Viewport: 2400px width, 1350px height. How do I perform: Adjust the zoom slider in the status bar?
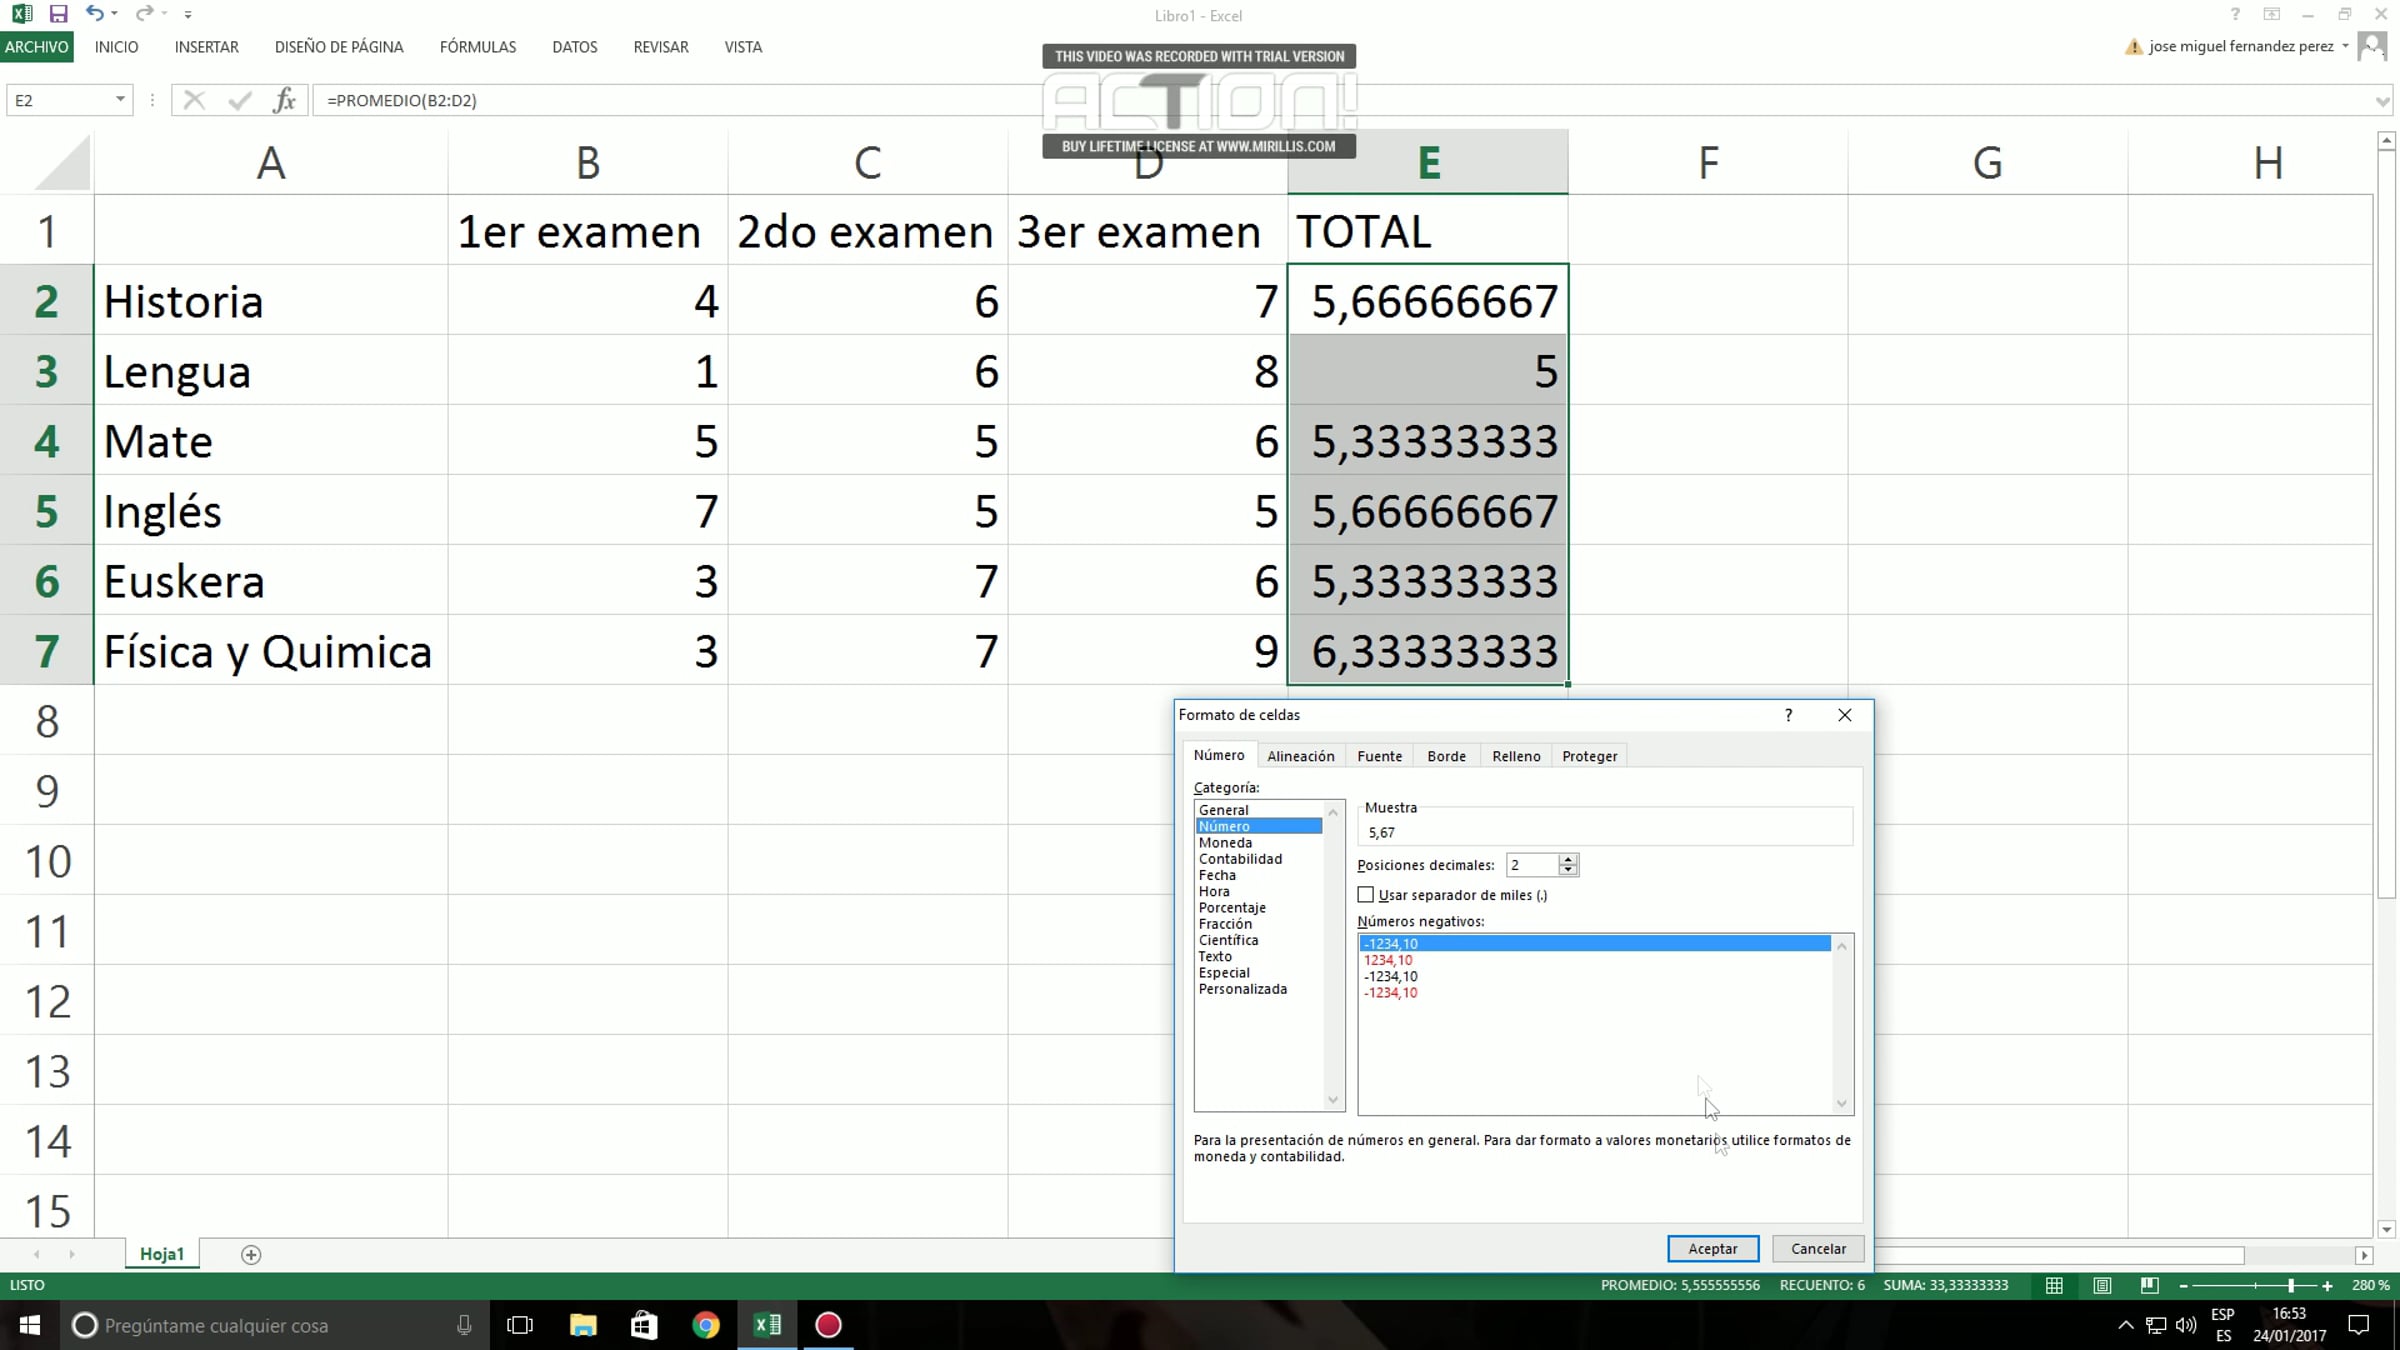point(2290,1285)
